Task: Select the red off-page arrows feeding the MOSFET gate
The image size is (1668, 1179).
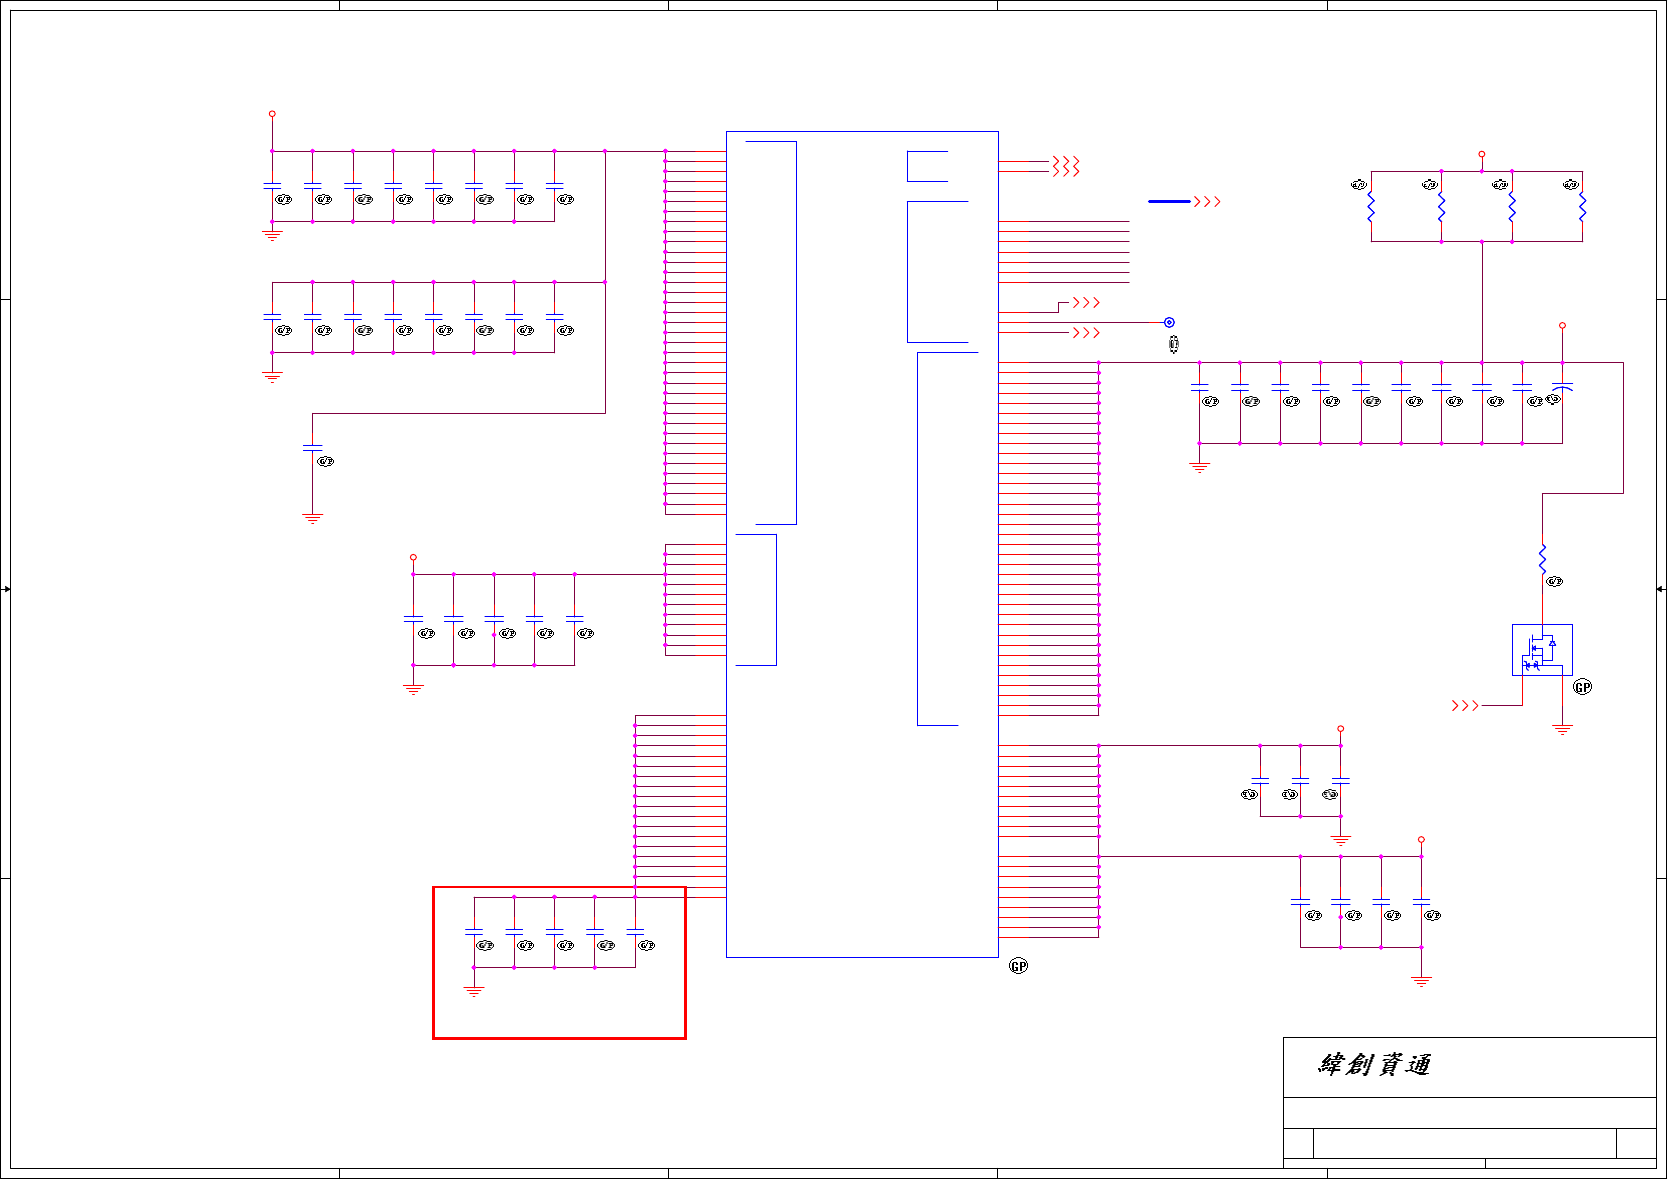Action: coord(1465,705)
